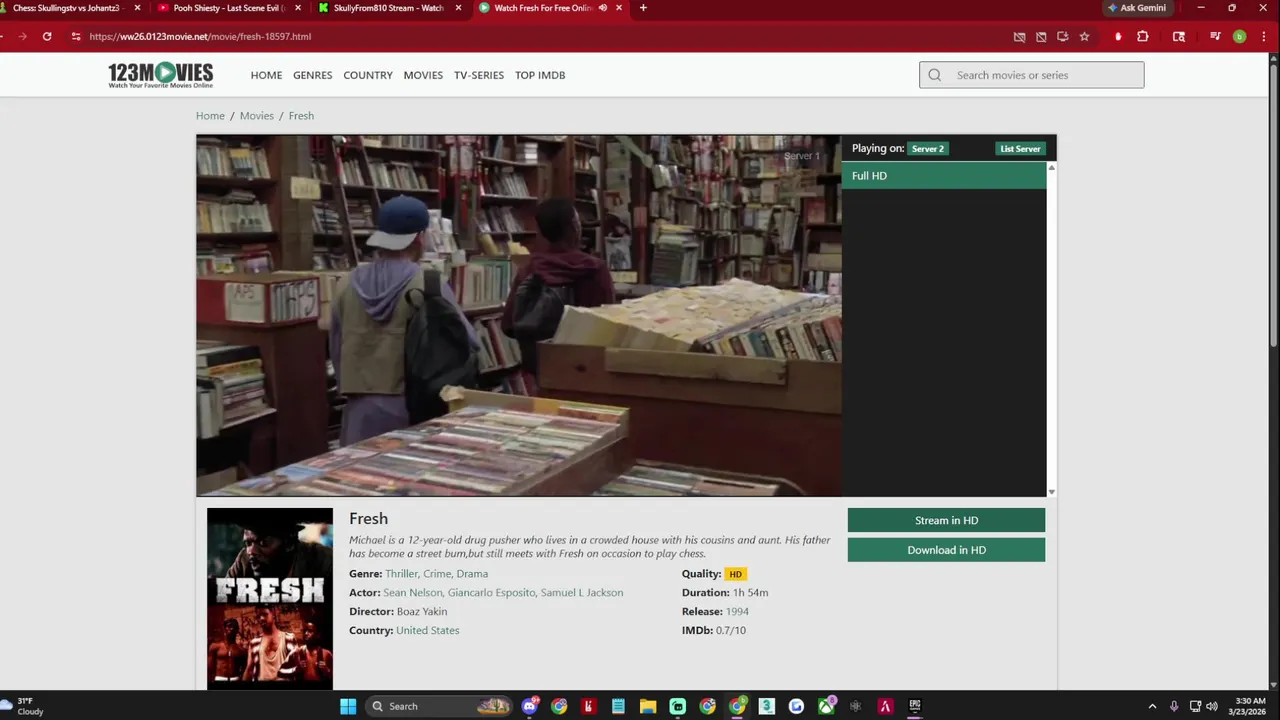Image resolution: width=1280 pixels, height=720 pixels.
Task: Open the TOP IMDB page
Action: 540,75
